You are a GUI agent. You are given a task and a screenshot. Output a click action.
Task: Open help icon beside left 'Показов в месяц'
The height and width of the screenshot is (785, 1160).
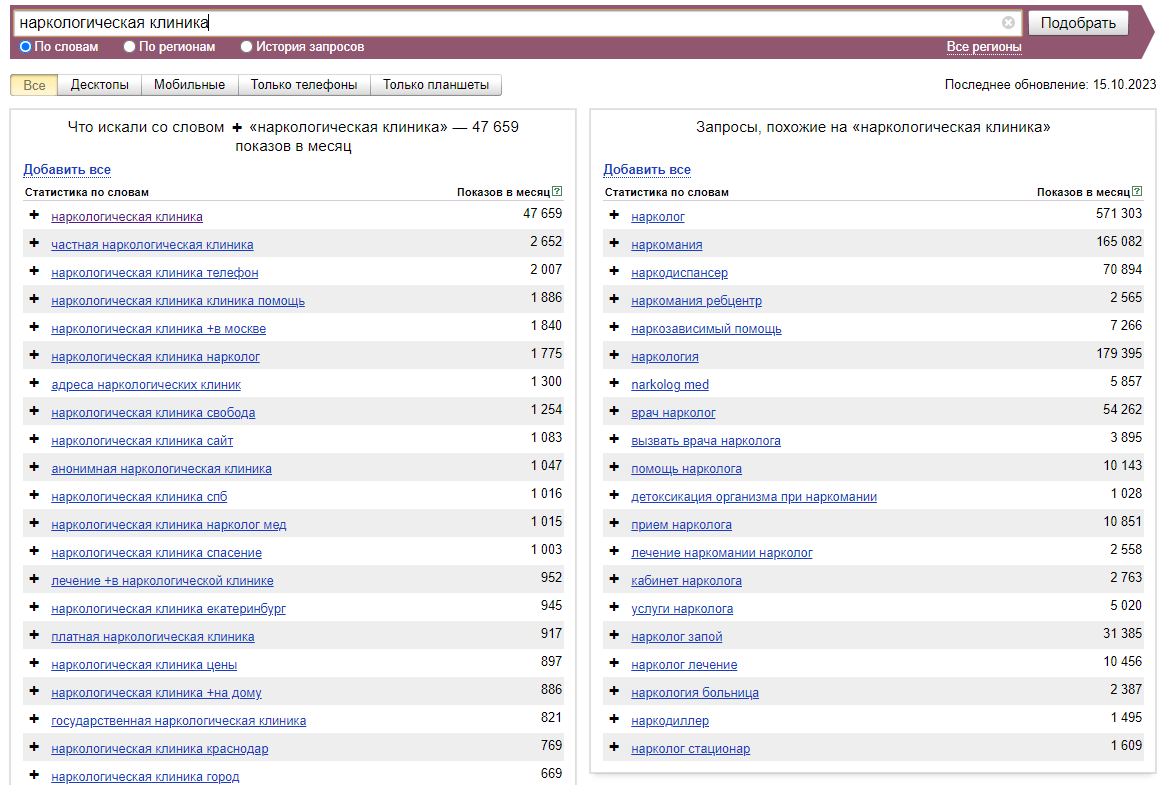click(557, 192)
